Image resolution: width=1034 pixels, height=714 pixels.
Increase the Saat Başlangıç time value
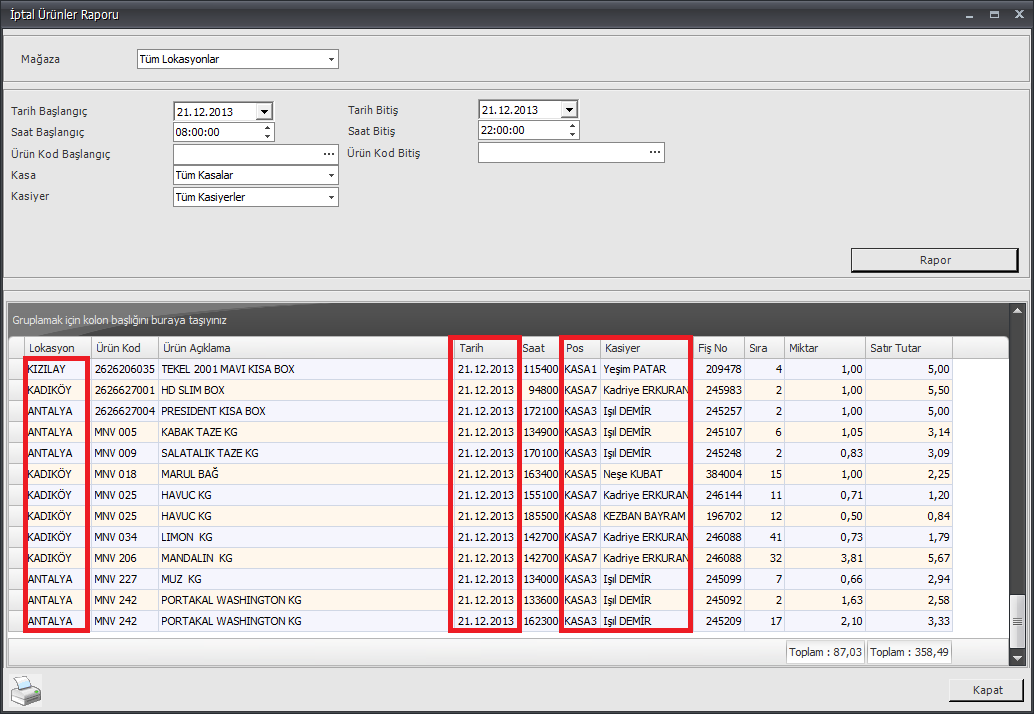coord(266,128)
